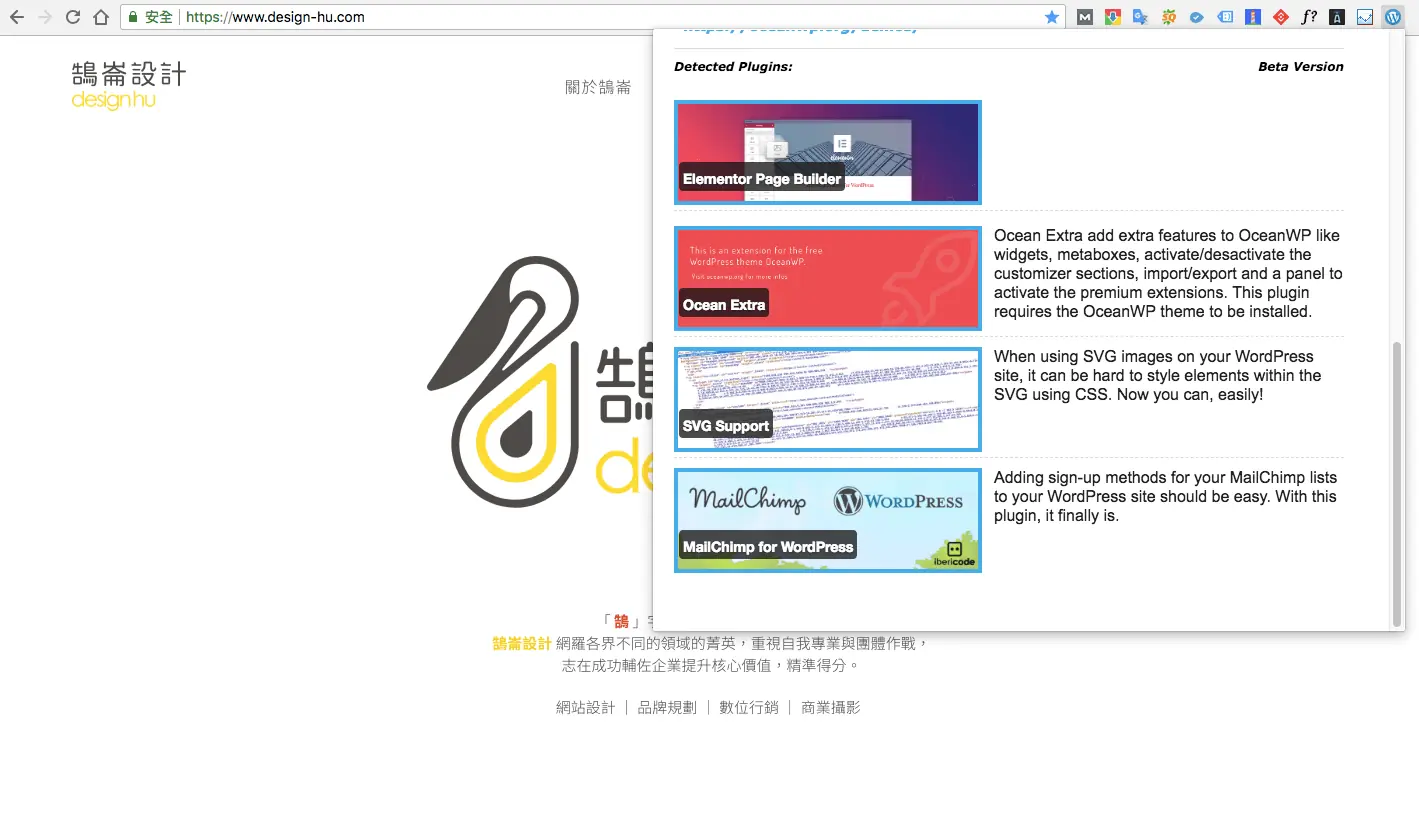Screen dimensions: 1419x820
Task: Open the 網站設計 link
Action: 585,708
